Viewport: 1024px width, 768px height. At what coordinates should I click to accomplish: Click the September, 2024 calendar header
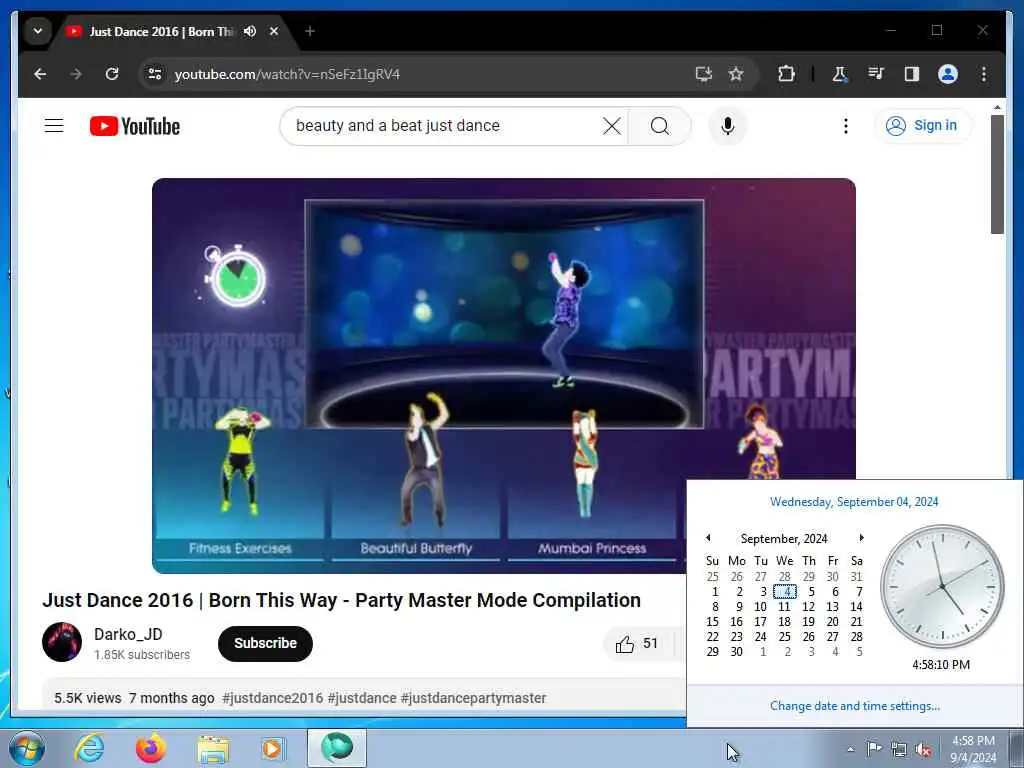point(784,538)
